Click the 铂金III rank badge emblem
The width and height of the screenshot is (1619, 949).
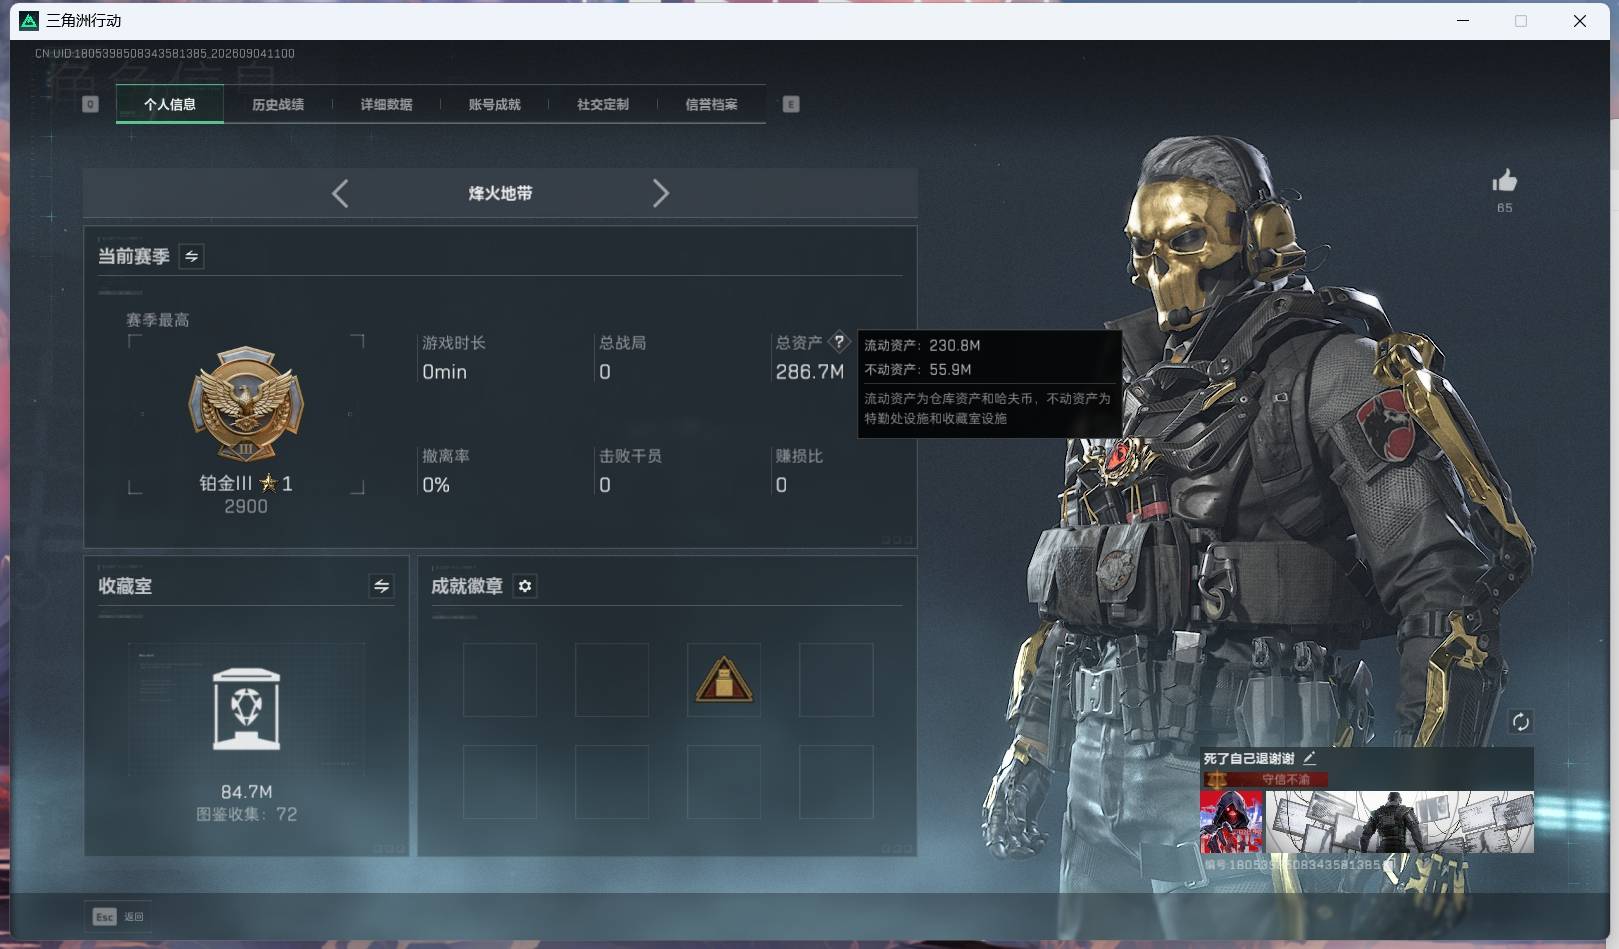coord(246,405)
